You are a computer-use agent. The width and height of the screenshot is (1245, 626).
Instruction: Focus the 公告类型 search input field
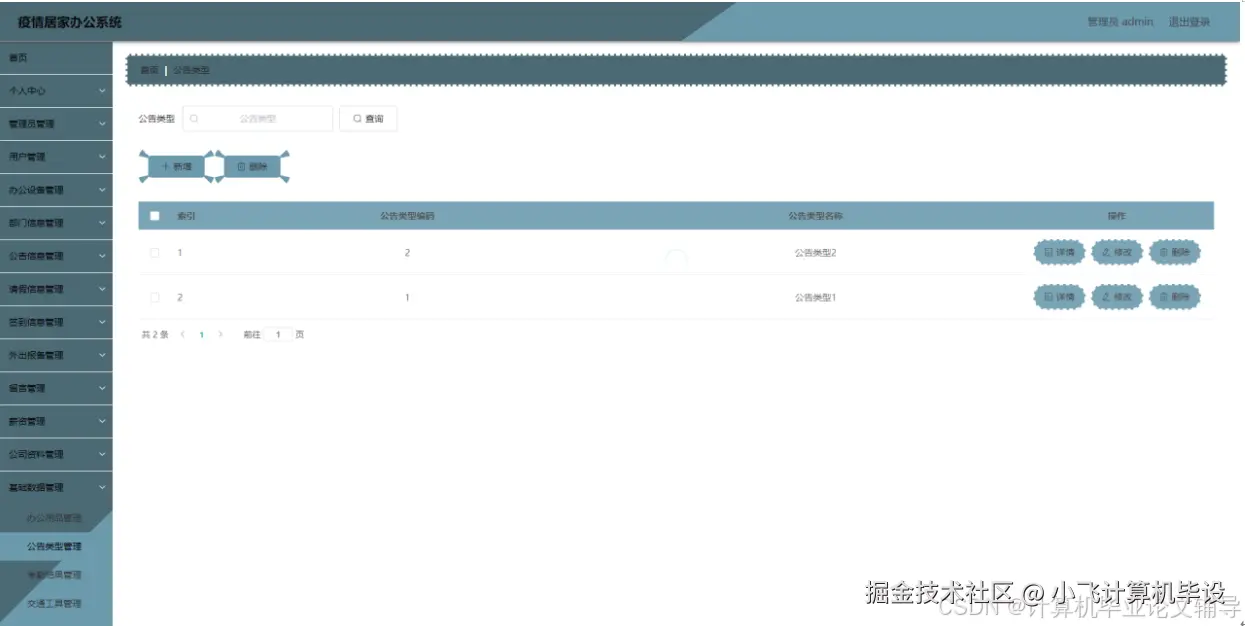click(x=258, y=119)
